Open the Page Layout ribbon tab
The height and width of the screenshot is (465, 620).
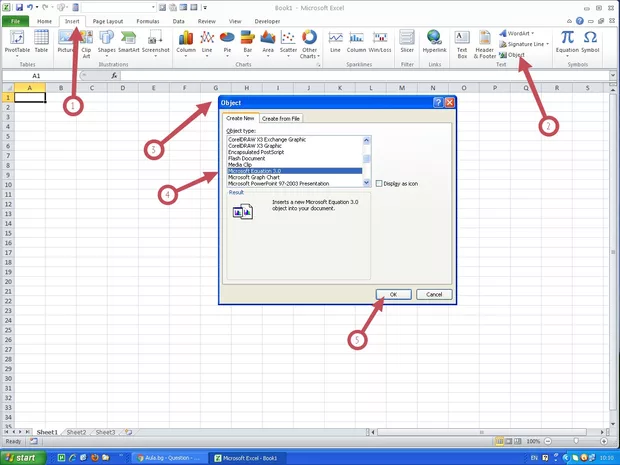[x=108, y=20]
